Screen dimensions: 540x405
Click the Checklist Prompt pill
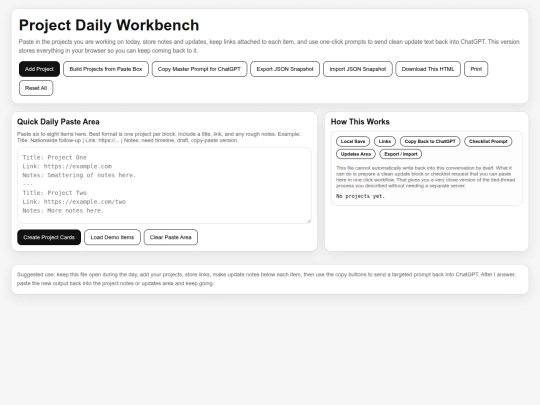click(x=488, y=141)
